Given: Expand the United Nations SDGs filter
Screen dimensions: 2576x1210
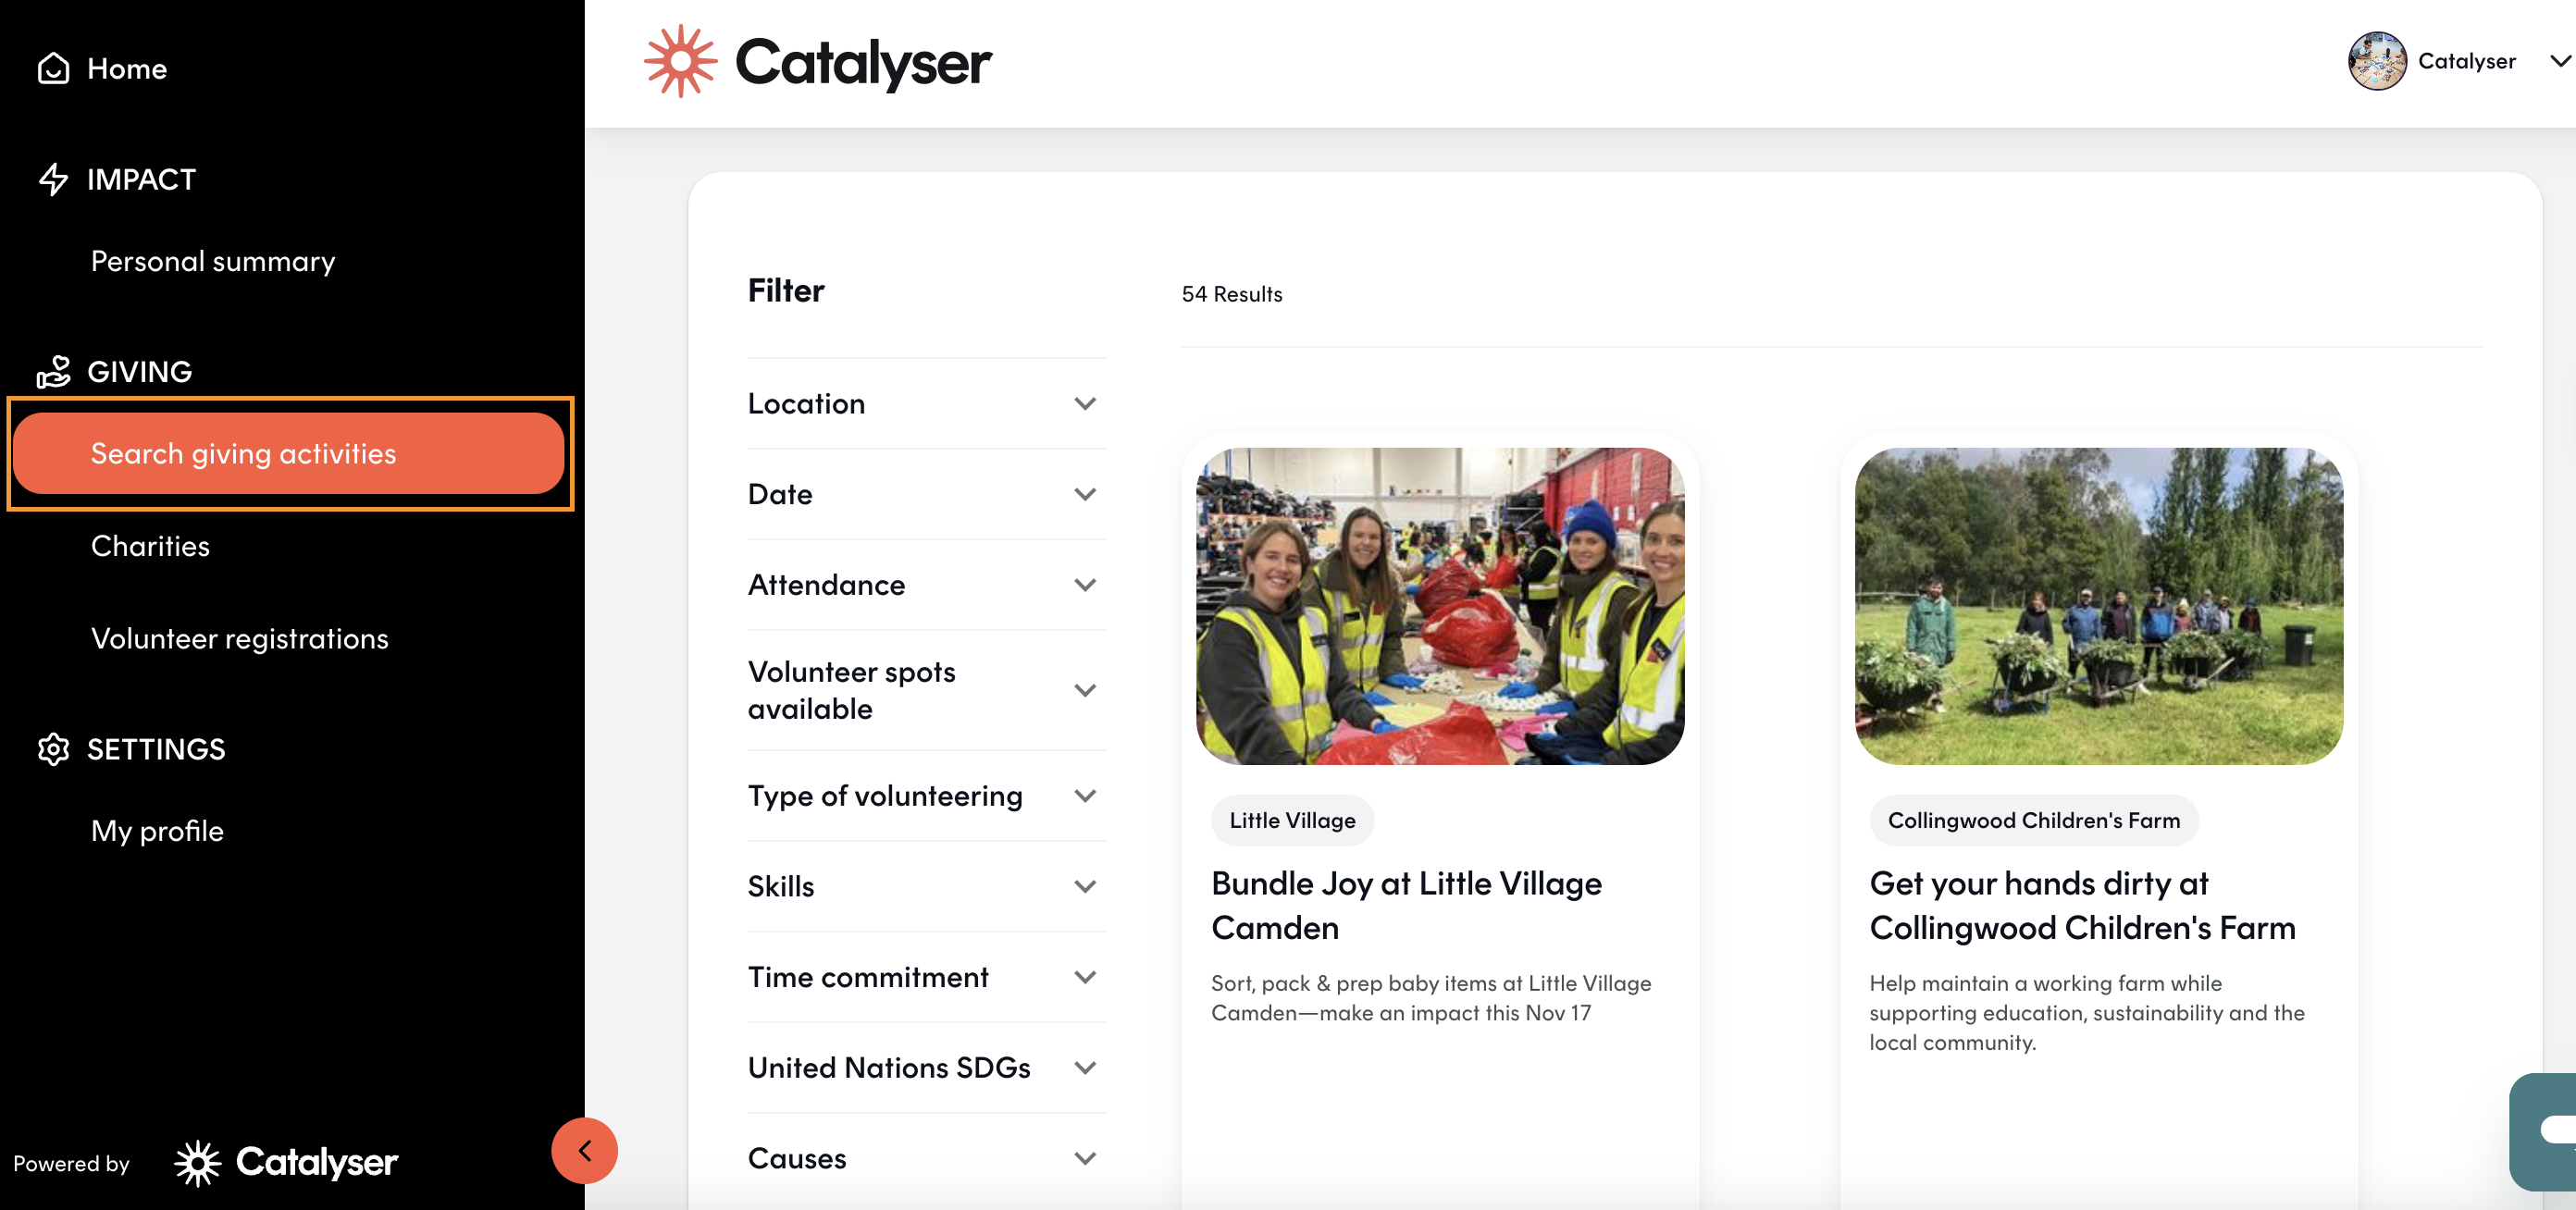Looking at the screenshot, I should [927, 1068].
